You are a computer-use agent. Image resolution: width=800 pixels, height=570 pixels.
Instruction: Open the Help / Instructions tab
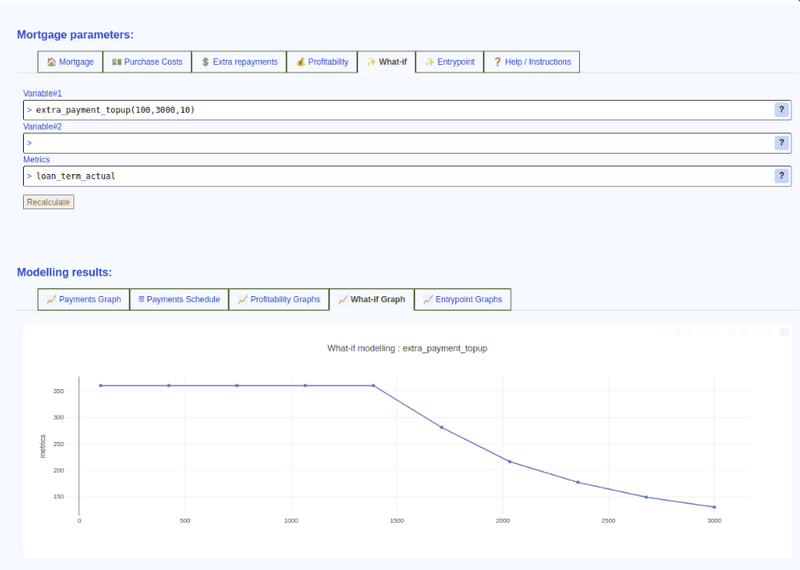pos(532,62)
